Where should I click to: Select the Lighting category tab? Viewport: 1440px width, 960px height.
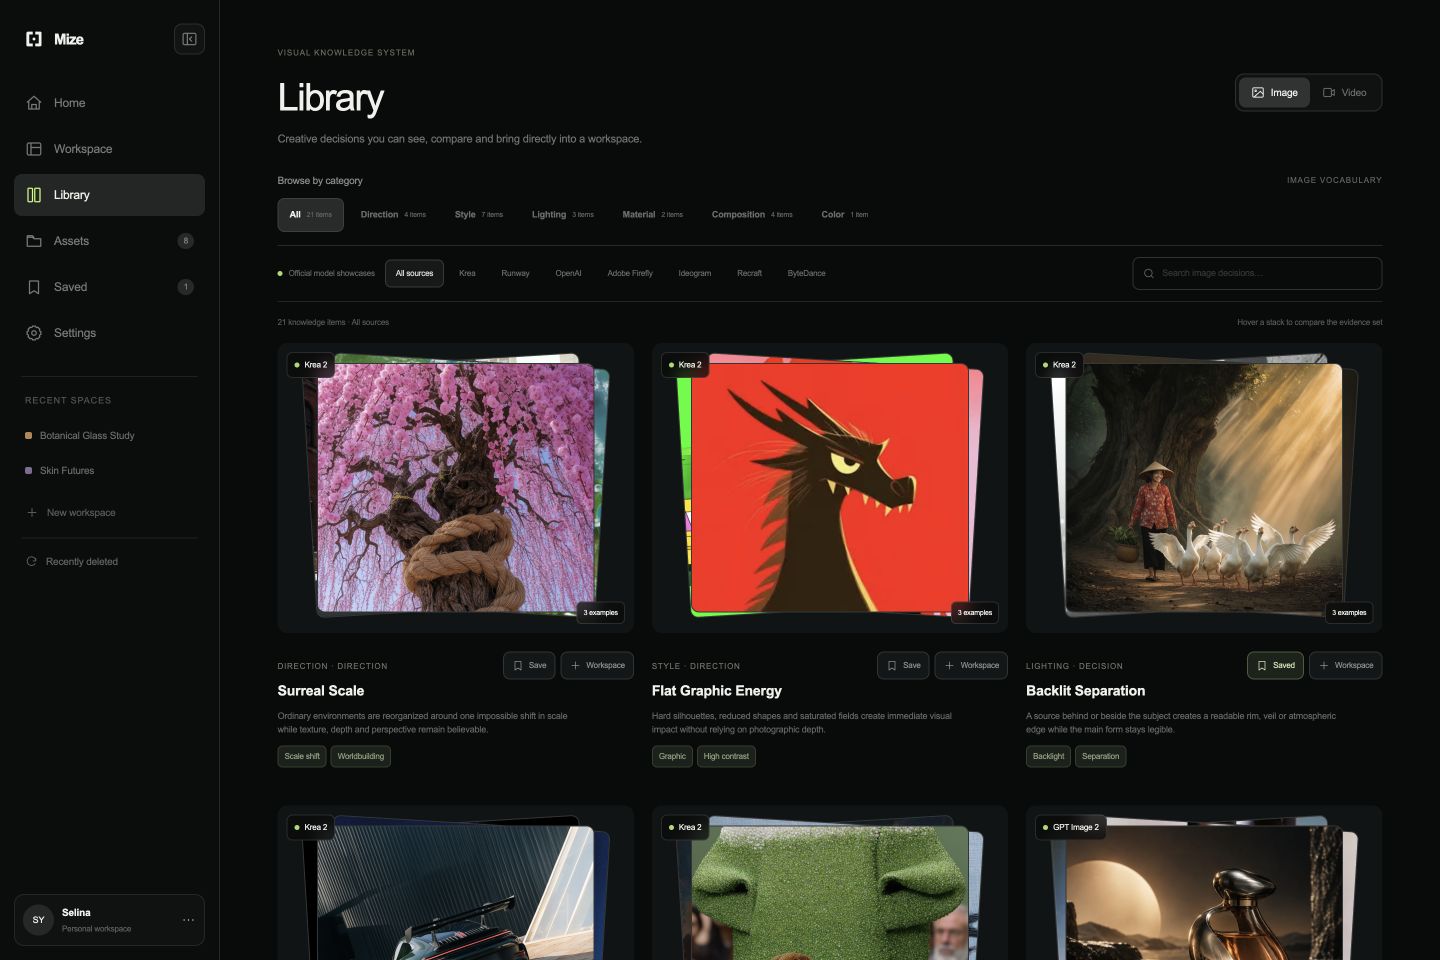(x=562, y=215)
